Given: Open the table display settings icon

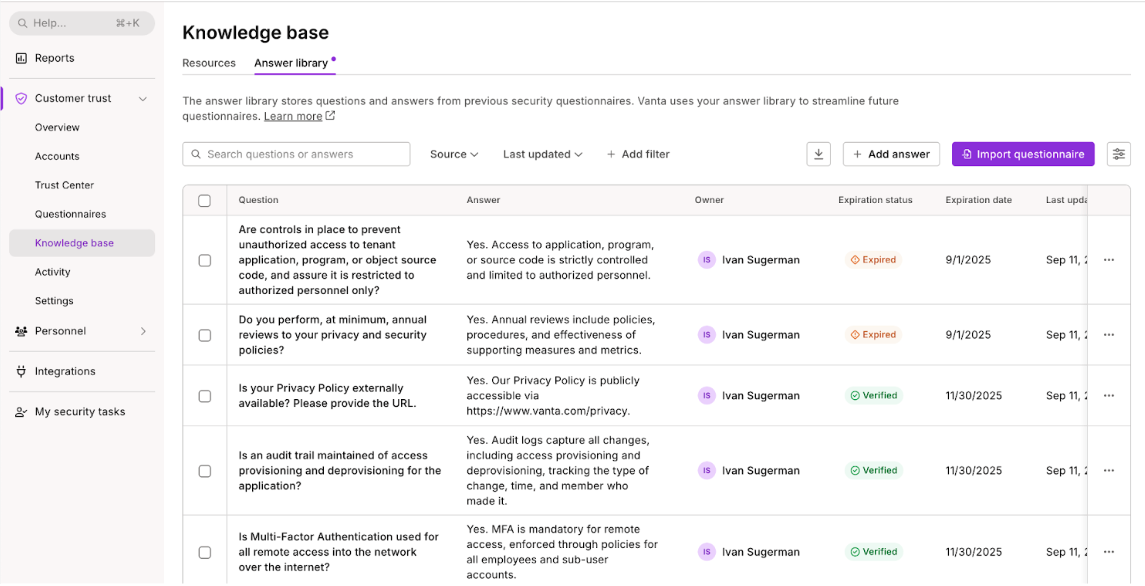Looking at the screenshot, I should point(1119,154).
